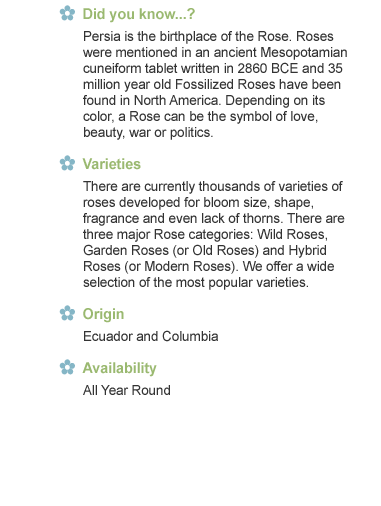Click the flower icon beside Did you know
The image size is (381, 506).
tap(67, 13)
